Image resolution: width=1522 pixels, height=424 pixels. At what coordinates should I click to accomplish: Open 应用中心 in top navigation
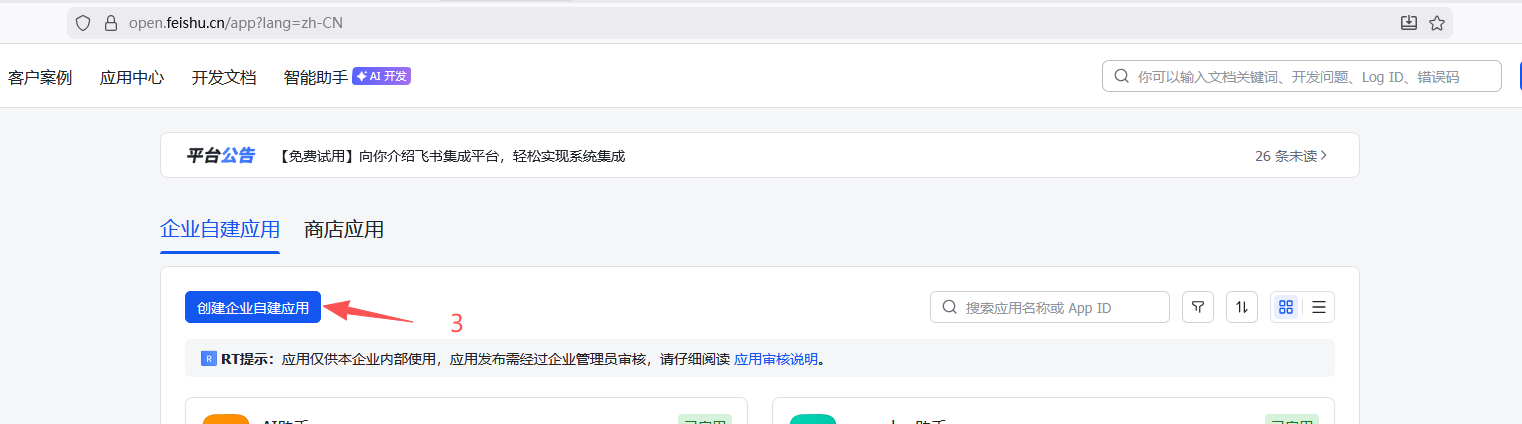pos(132,77)
